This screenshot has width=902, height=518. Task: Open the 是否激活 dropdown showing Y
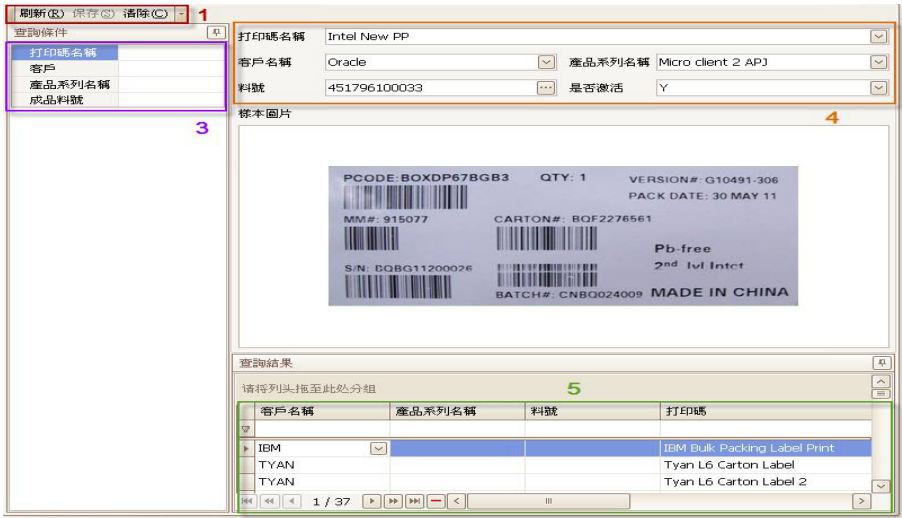pyautogui.click(x=878, y=88)
